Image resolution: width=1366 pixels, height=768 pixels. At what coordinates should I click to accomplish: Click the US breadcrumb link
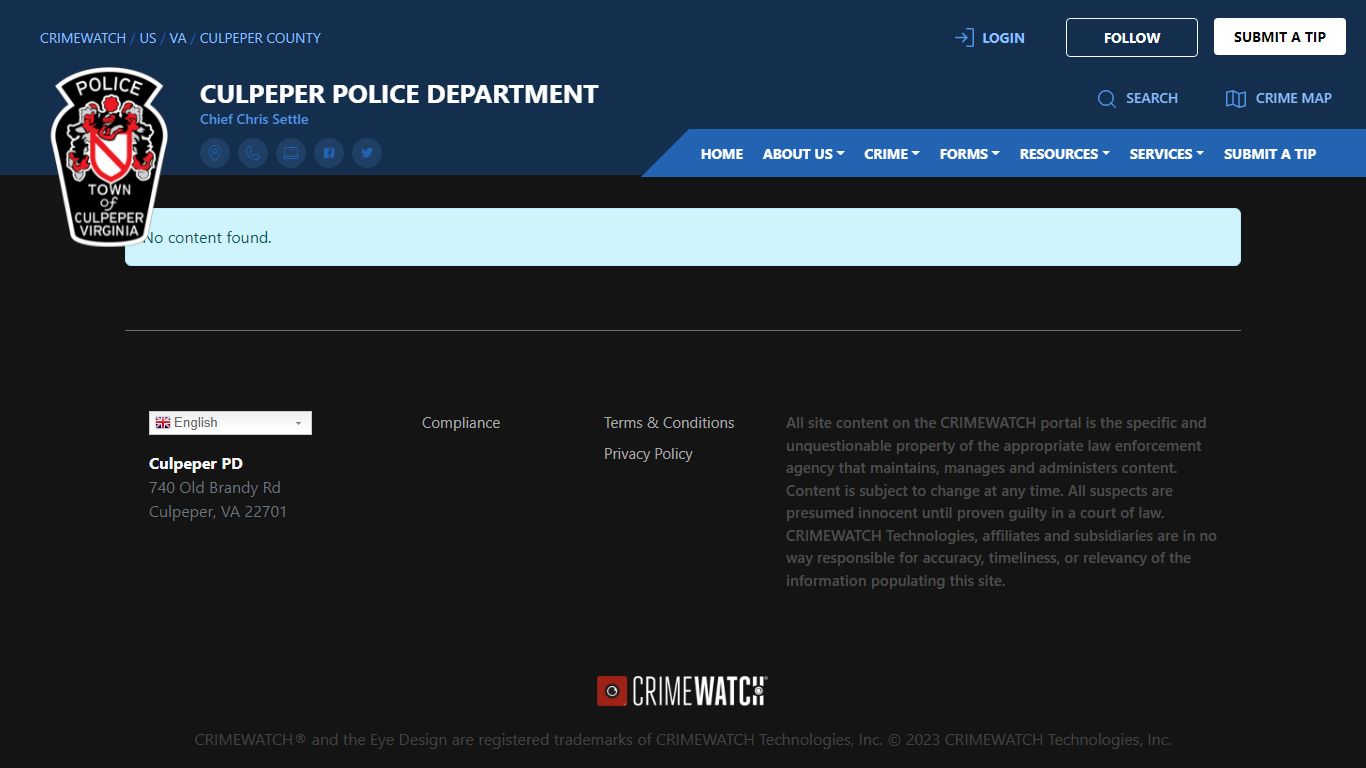tap(148, 38)
